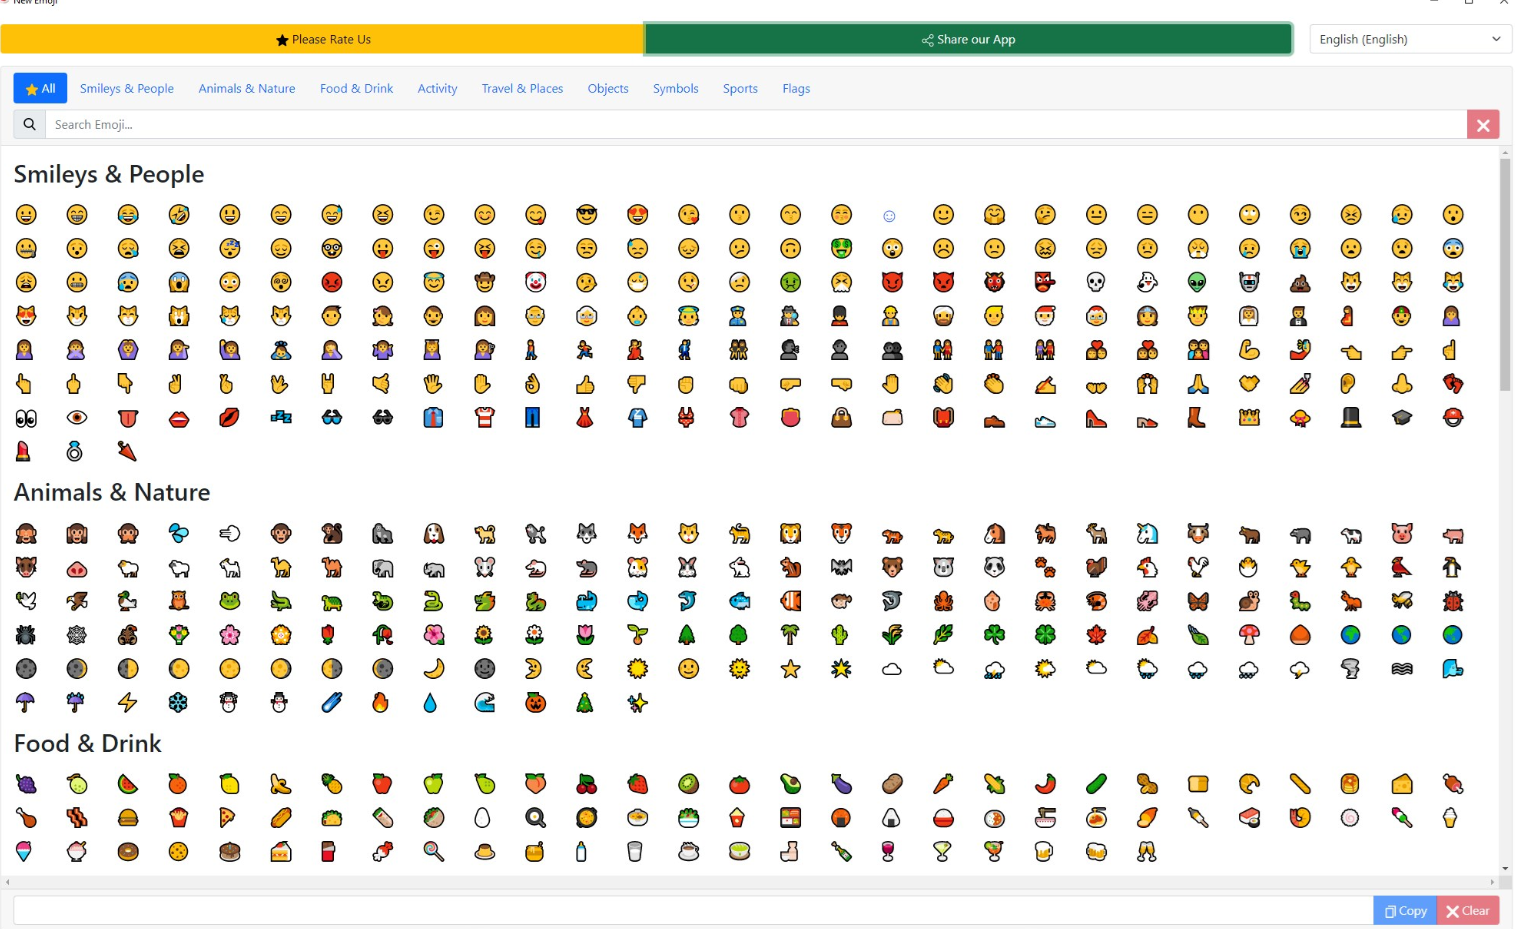Select the ladybug emoji
The image size is (1515, 929).
point(1452,601)
